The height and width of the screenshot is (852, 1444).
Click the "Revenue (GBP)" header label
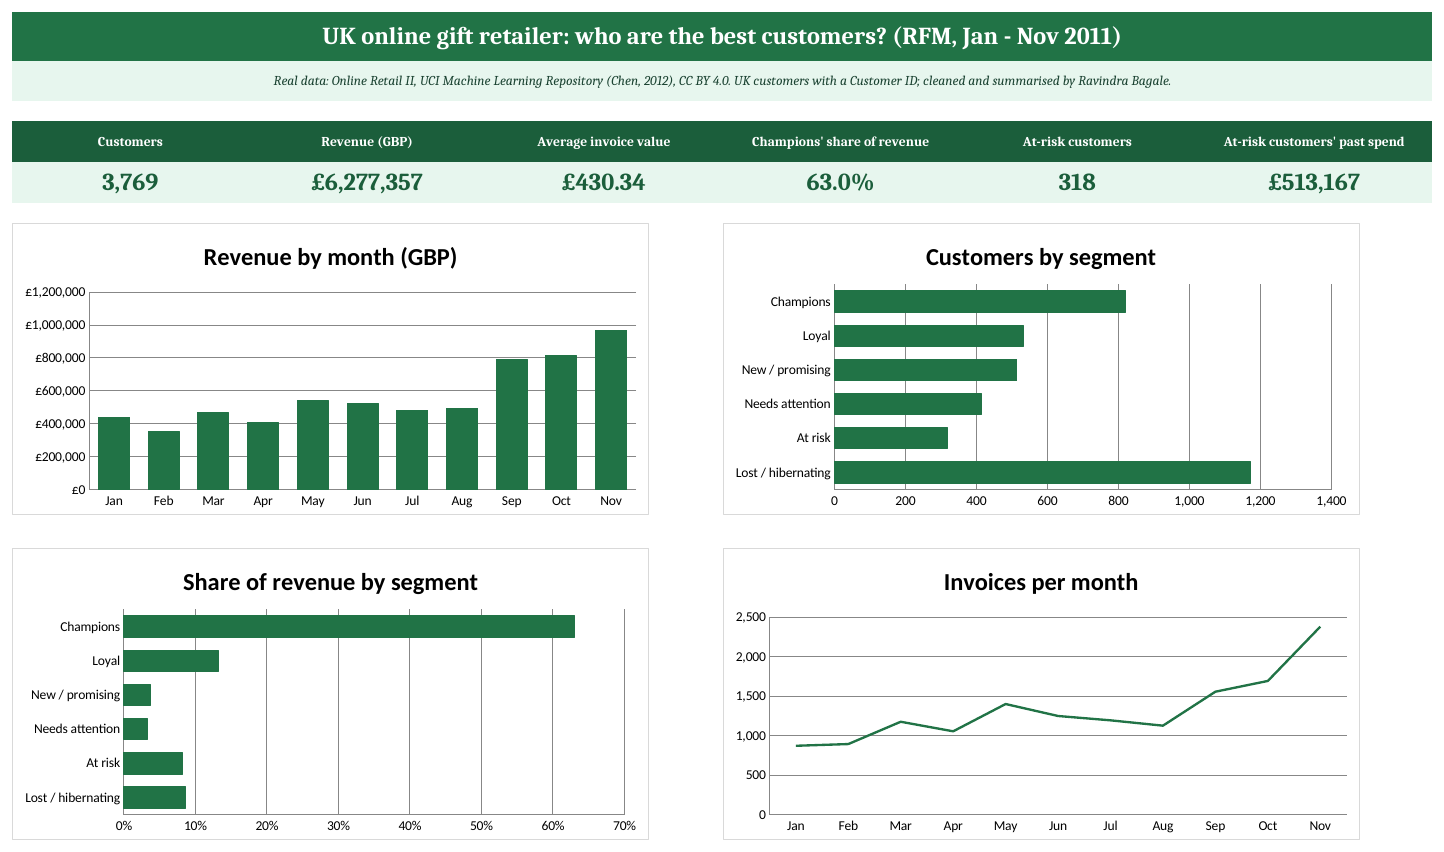tap(367, 142)
